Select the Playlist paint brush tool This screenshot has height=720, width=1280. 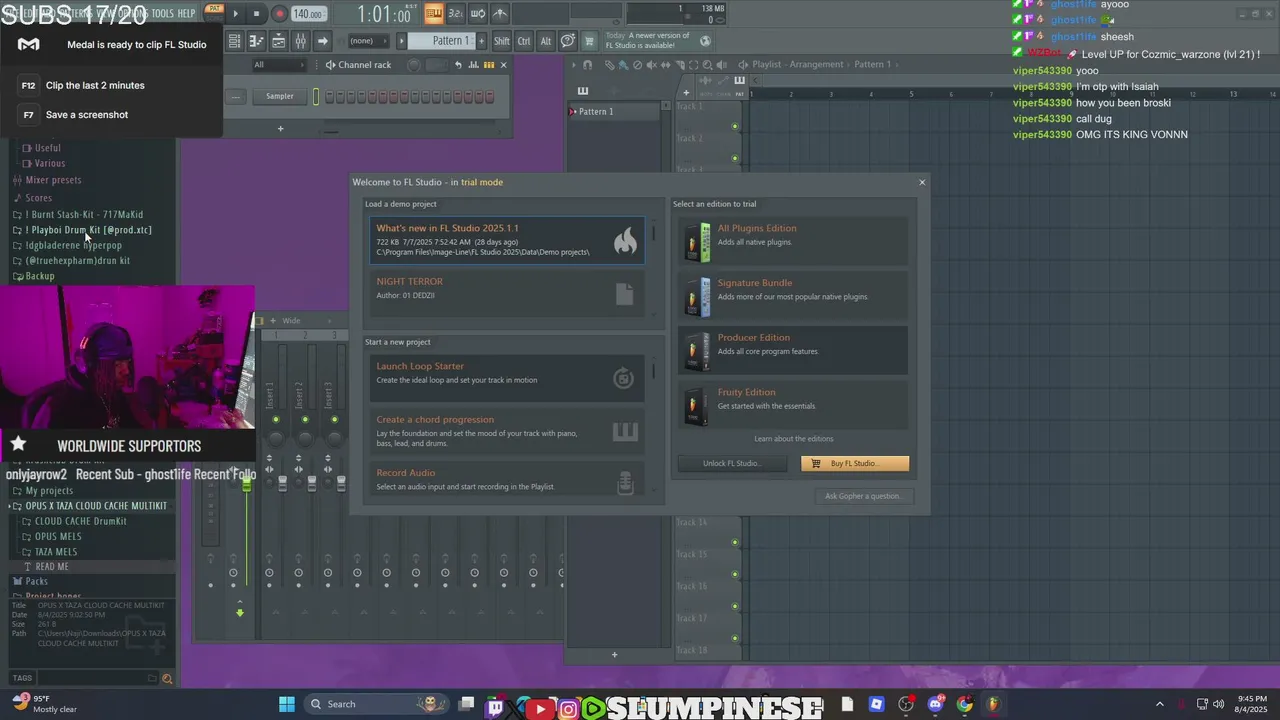(623, 65)
